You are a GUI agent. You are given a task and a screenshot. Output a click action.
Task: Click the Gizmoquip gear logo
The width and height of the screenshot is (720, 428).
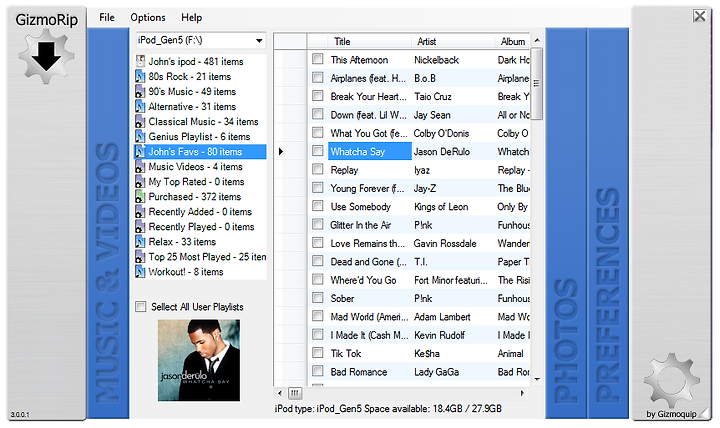672,380
